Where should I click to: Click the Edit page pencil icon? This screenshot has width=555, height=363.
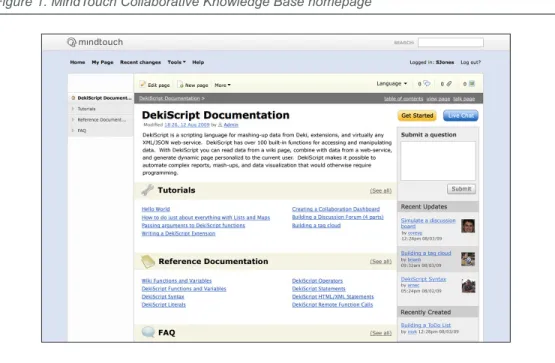click(143, 84)
